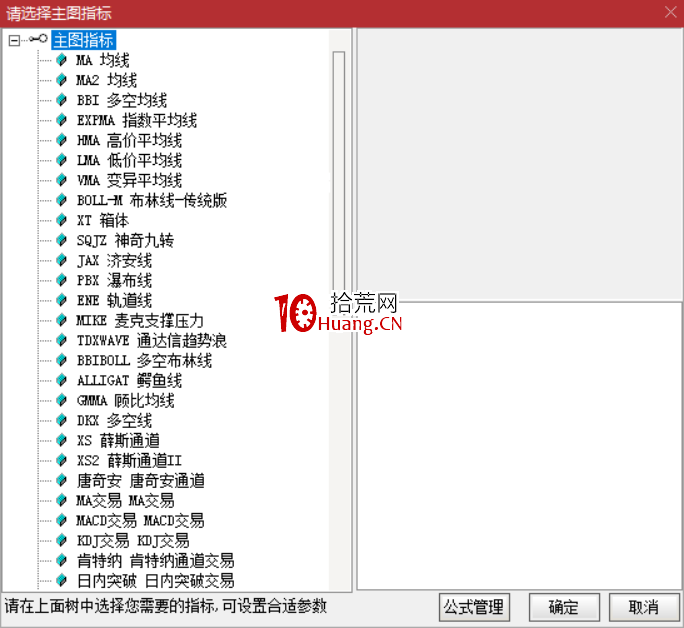Click the icon next to ALLIGAT 鳄鱼线

(x=62, y=380)
